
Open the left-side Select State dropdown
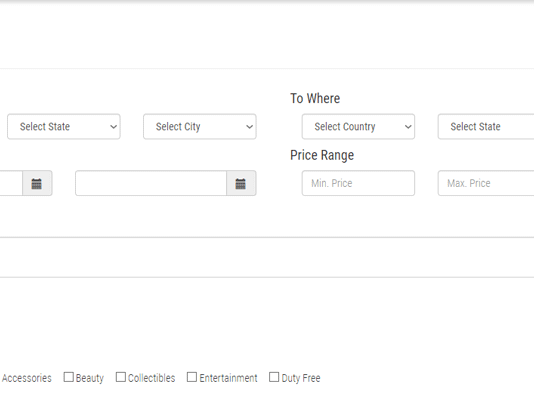click(x=64, y=127)
